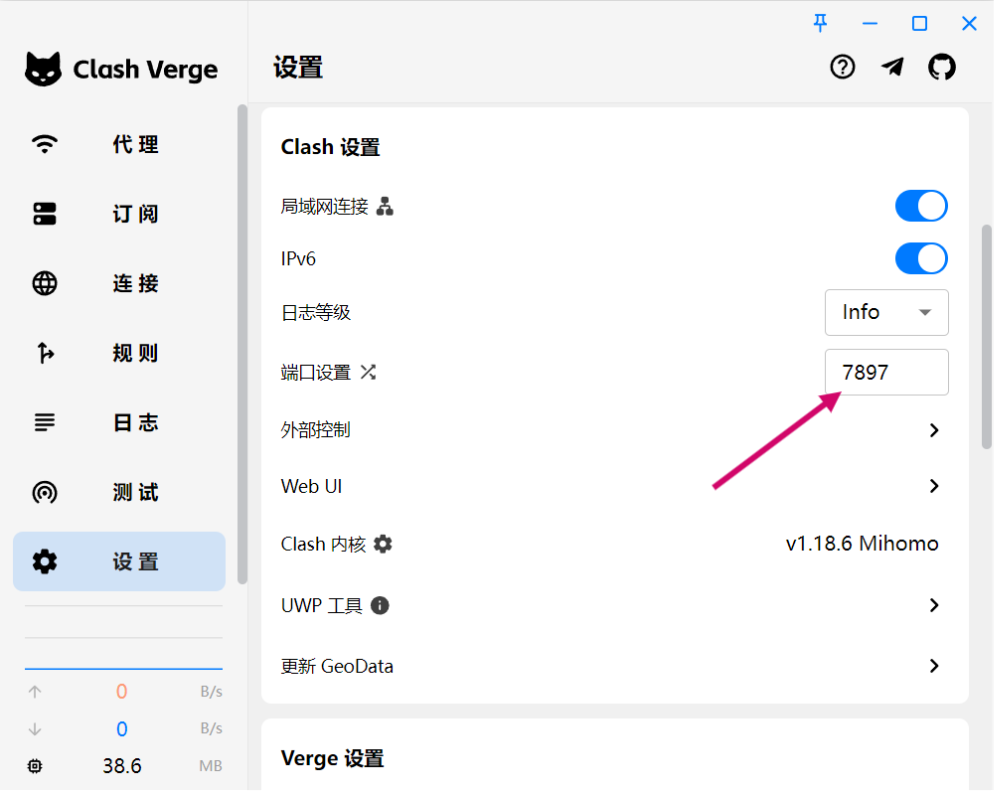
Task: Minimize the Clash Verge window
Action: pyautogui.click(x=870, y=24)
